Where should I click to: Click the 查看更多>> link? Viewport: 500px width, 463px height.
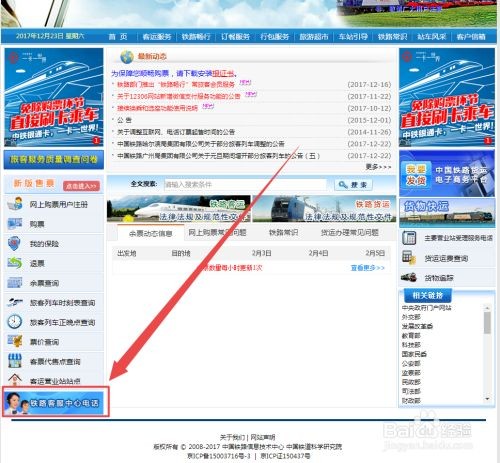point(367,268)
